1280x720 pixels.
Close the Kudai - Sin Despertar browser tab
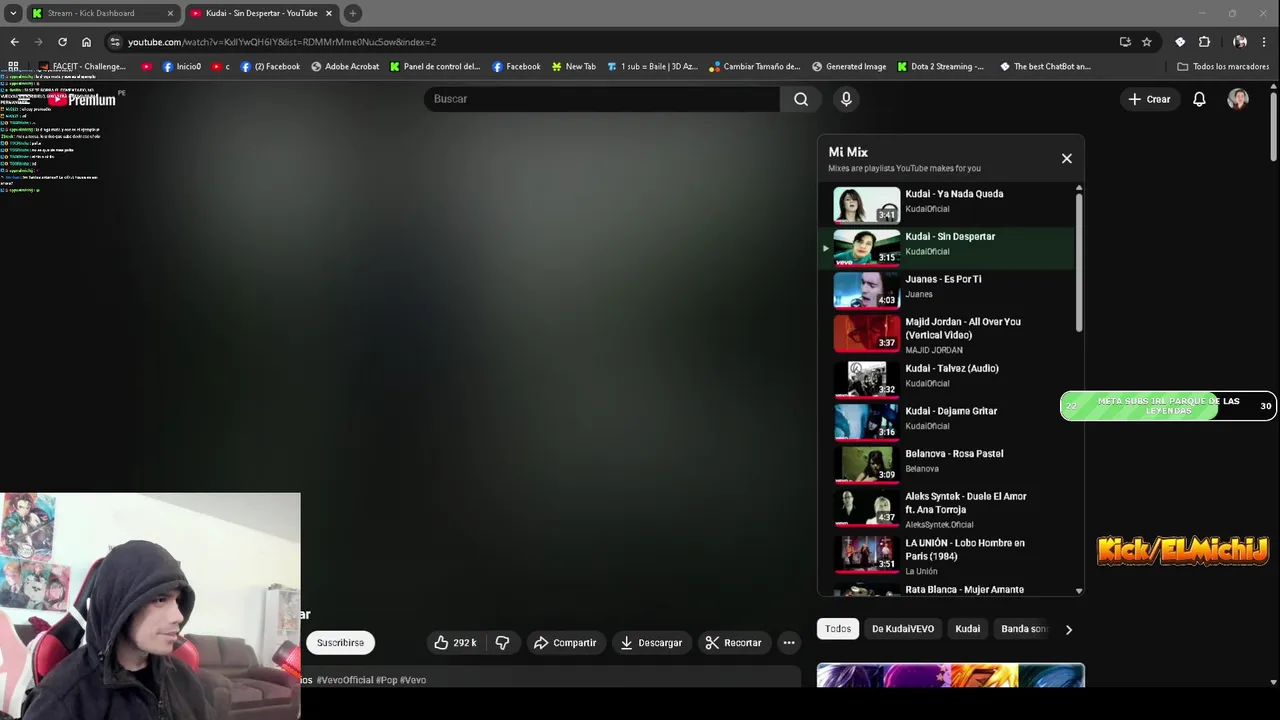coord(328,13)
